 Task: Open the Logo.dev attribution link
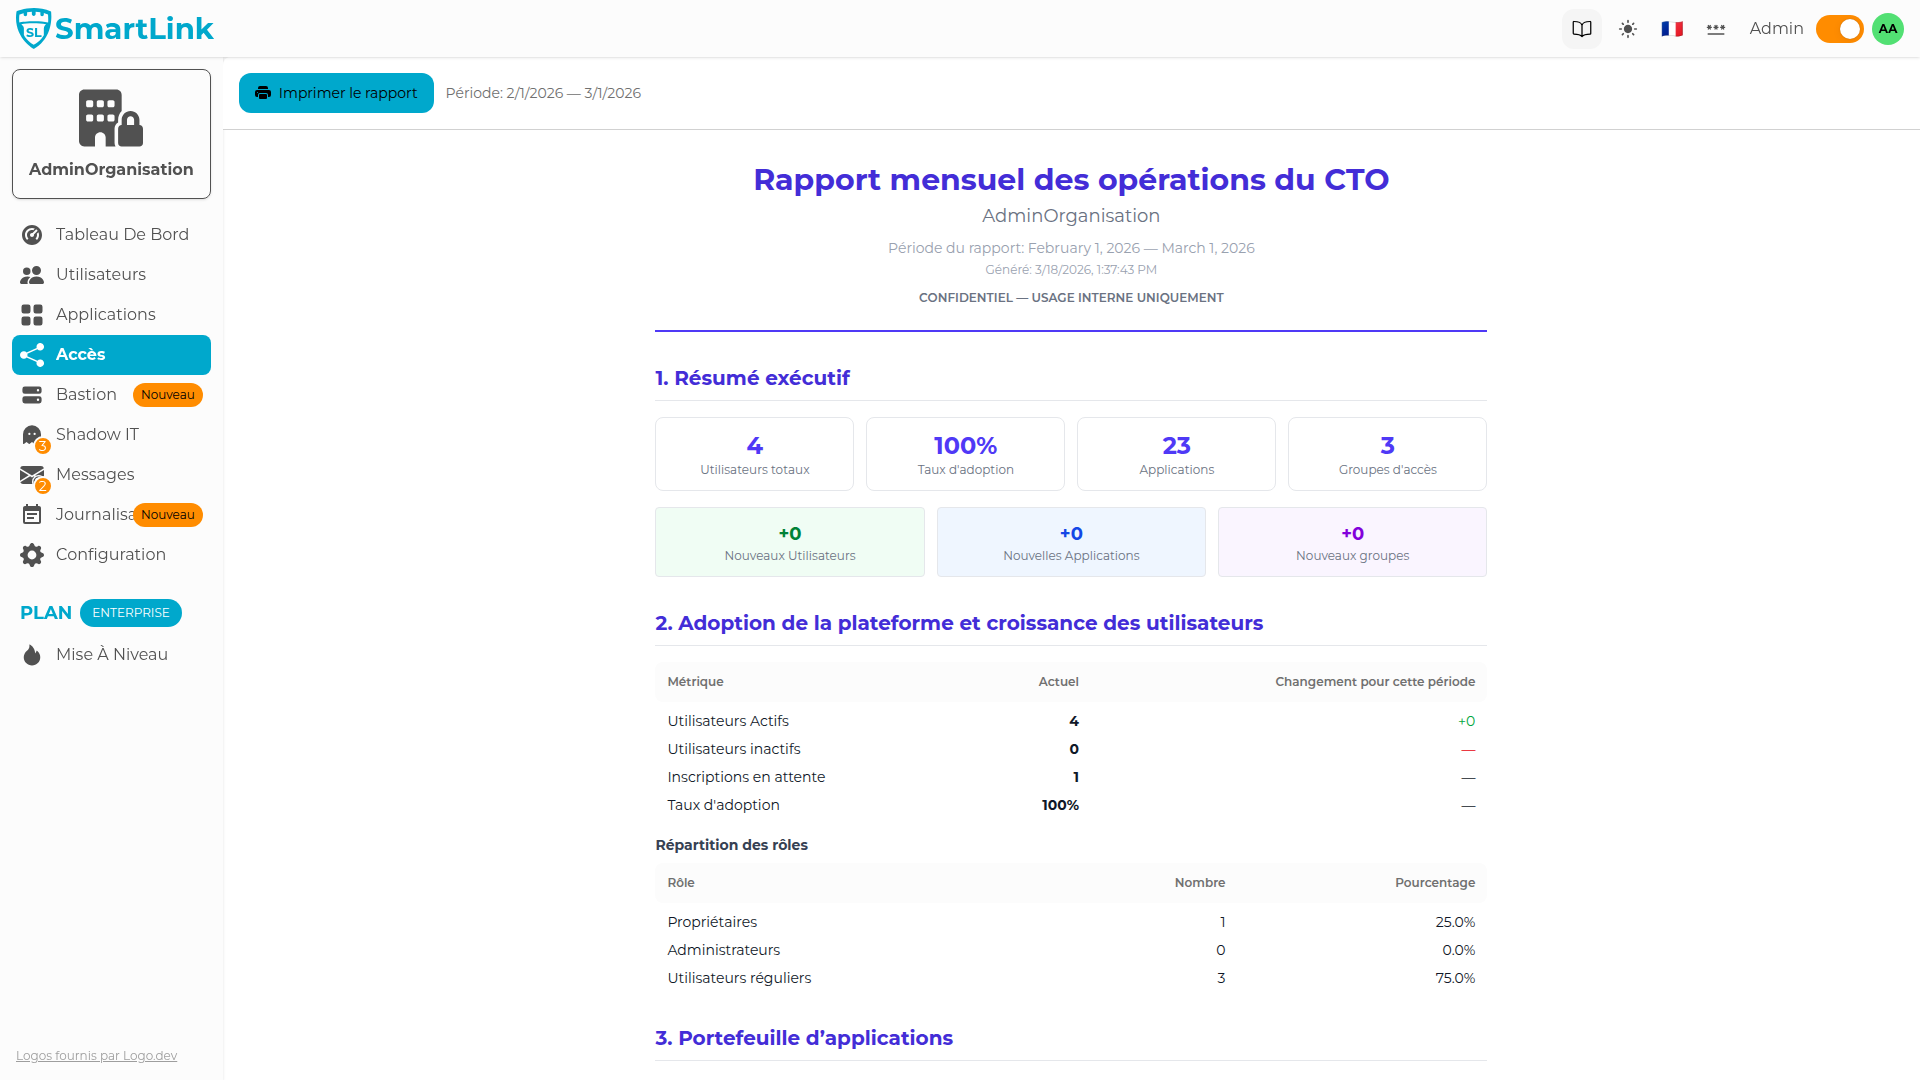pos(95,1055)
